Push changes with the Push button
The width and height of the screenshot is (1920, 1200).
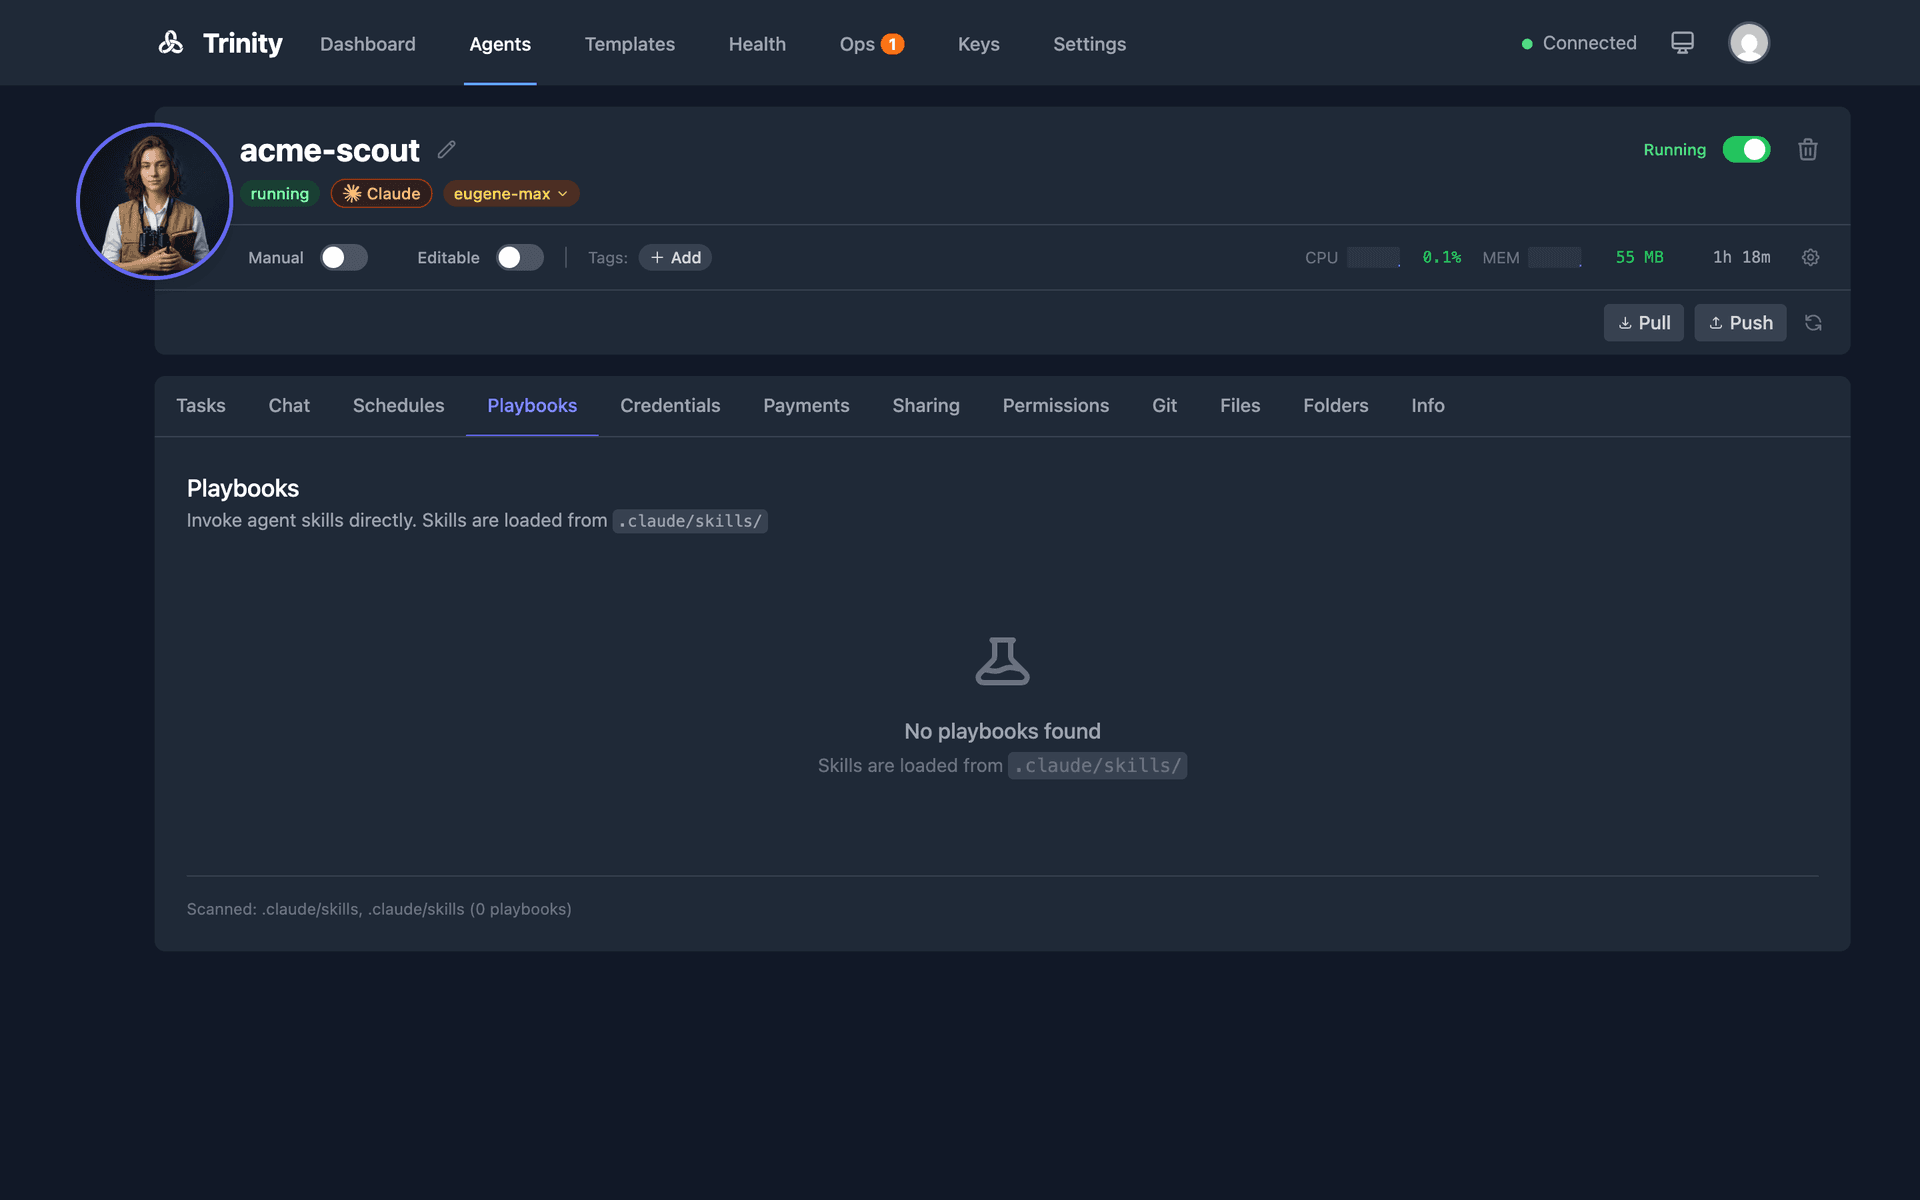tap(1740, 322)
